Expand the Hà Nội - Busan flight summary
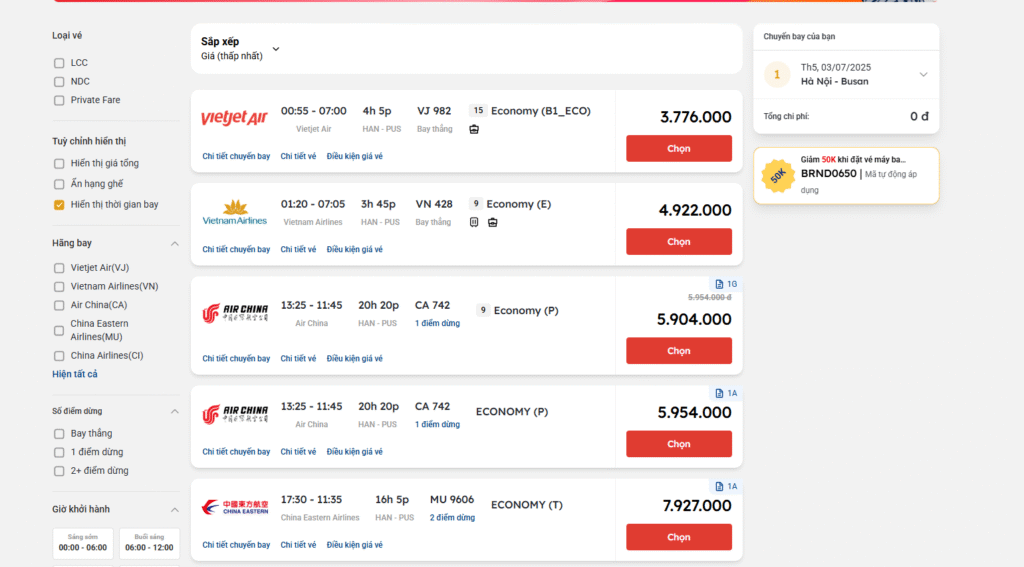1024x567 pixels. tap(923, 74)
